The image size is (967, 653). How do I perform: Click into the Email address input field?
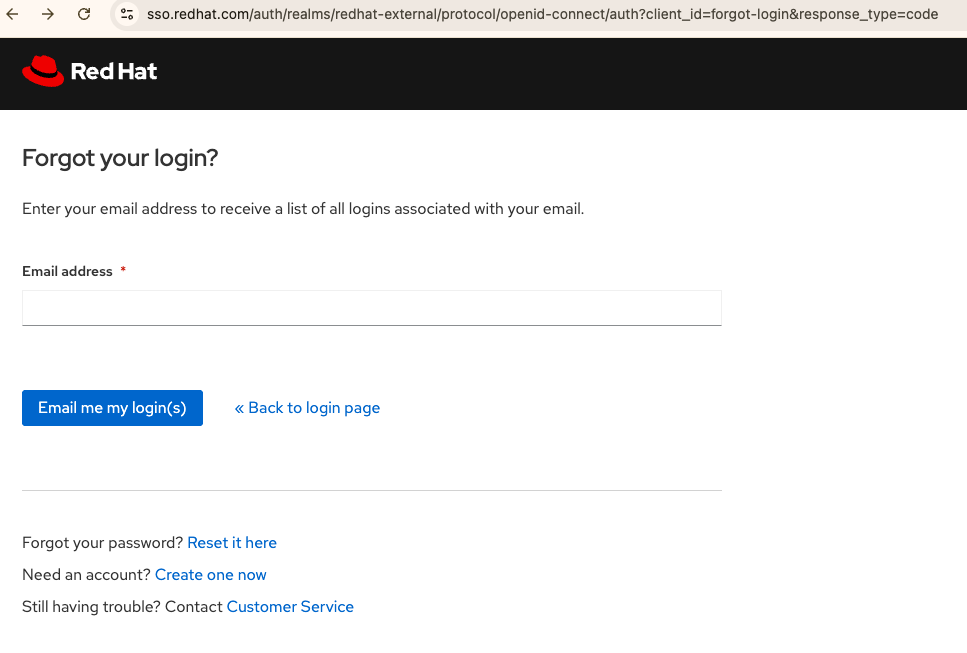[371, 308]
